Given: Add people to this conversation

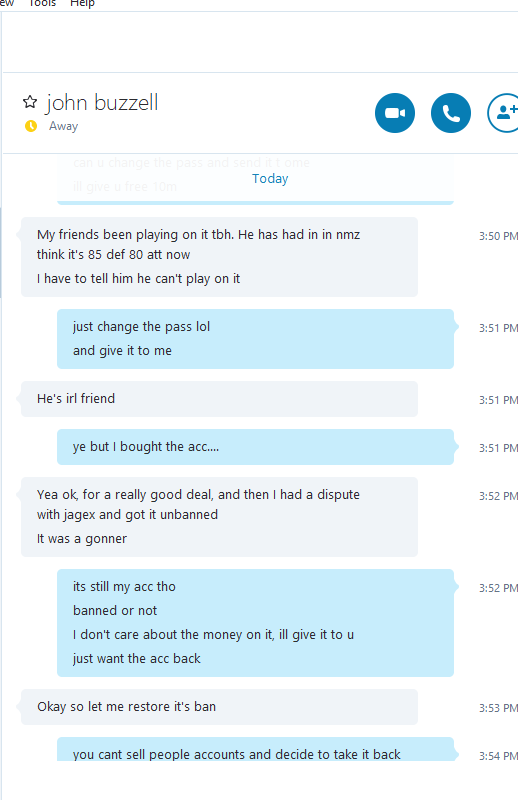Looking at the screenshot, I should [x=504, y=113].
